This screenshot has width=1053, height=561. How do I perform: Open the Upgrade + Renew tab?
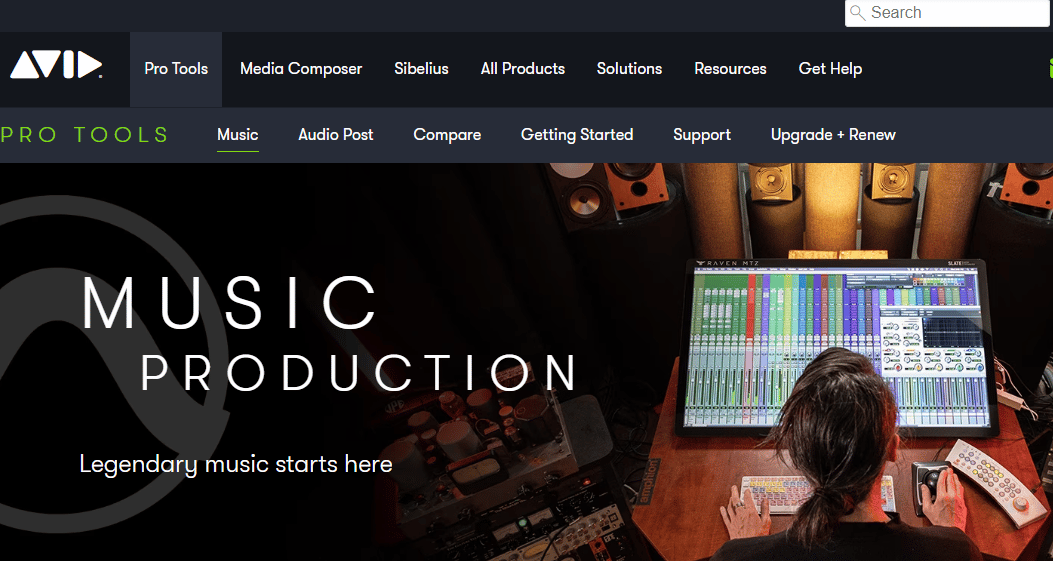(833, 135)
